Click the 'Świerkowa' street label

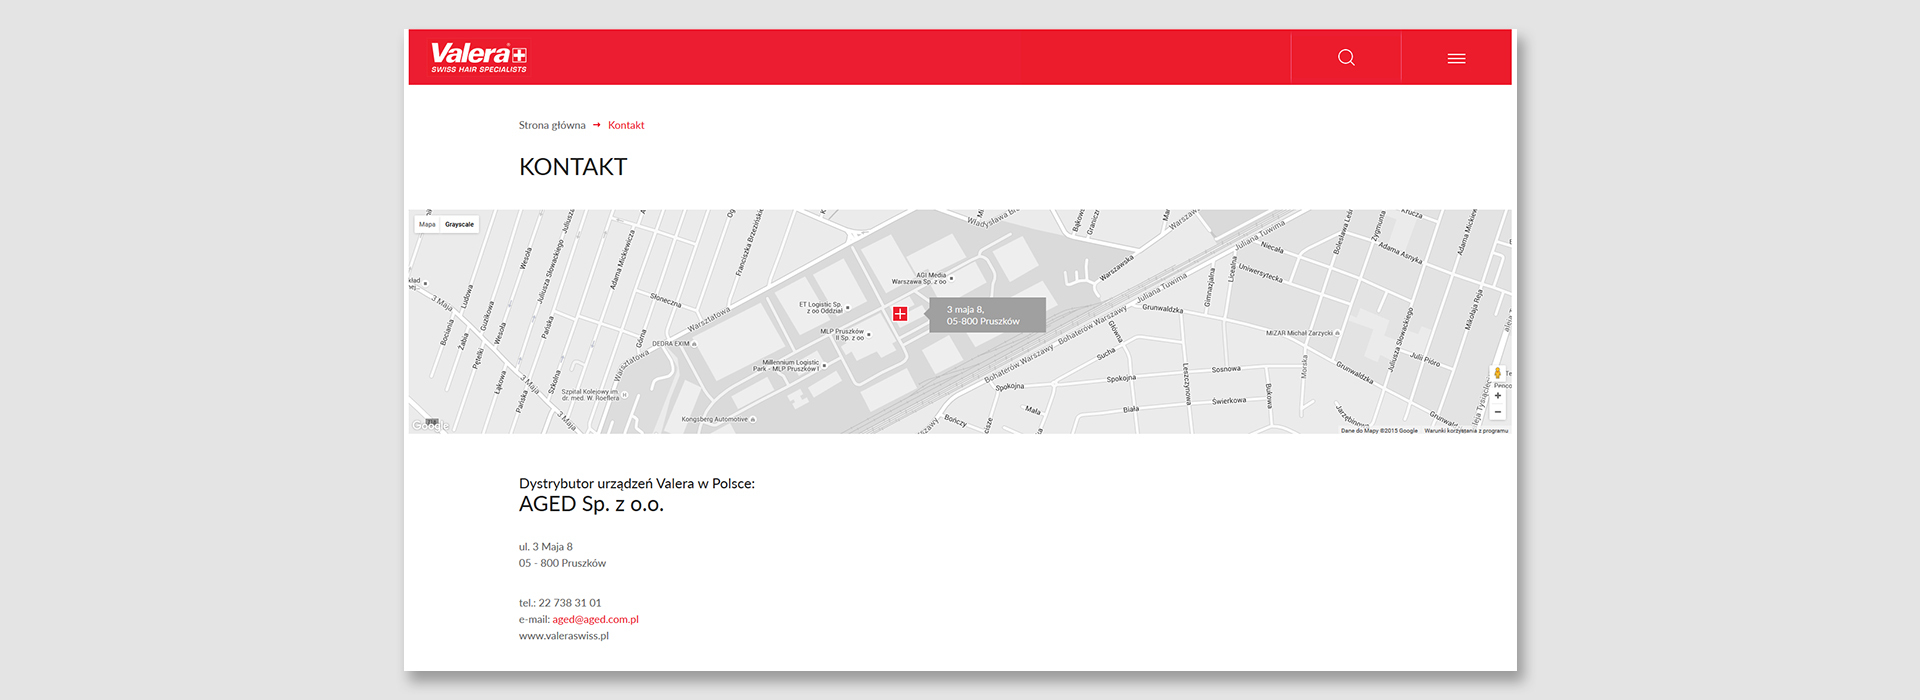pyautogui.click(x=1229, y=401)
